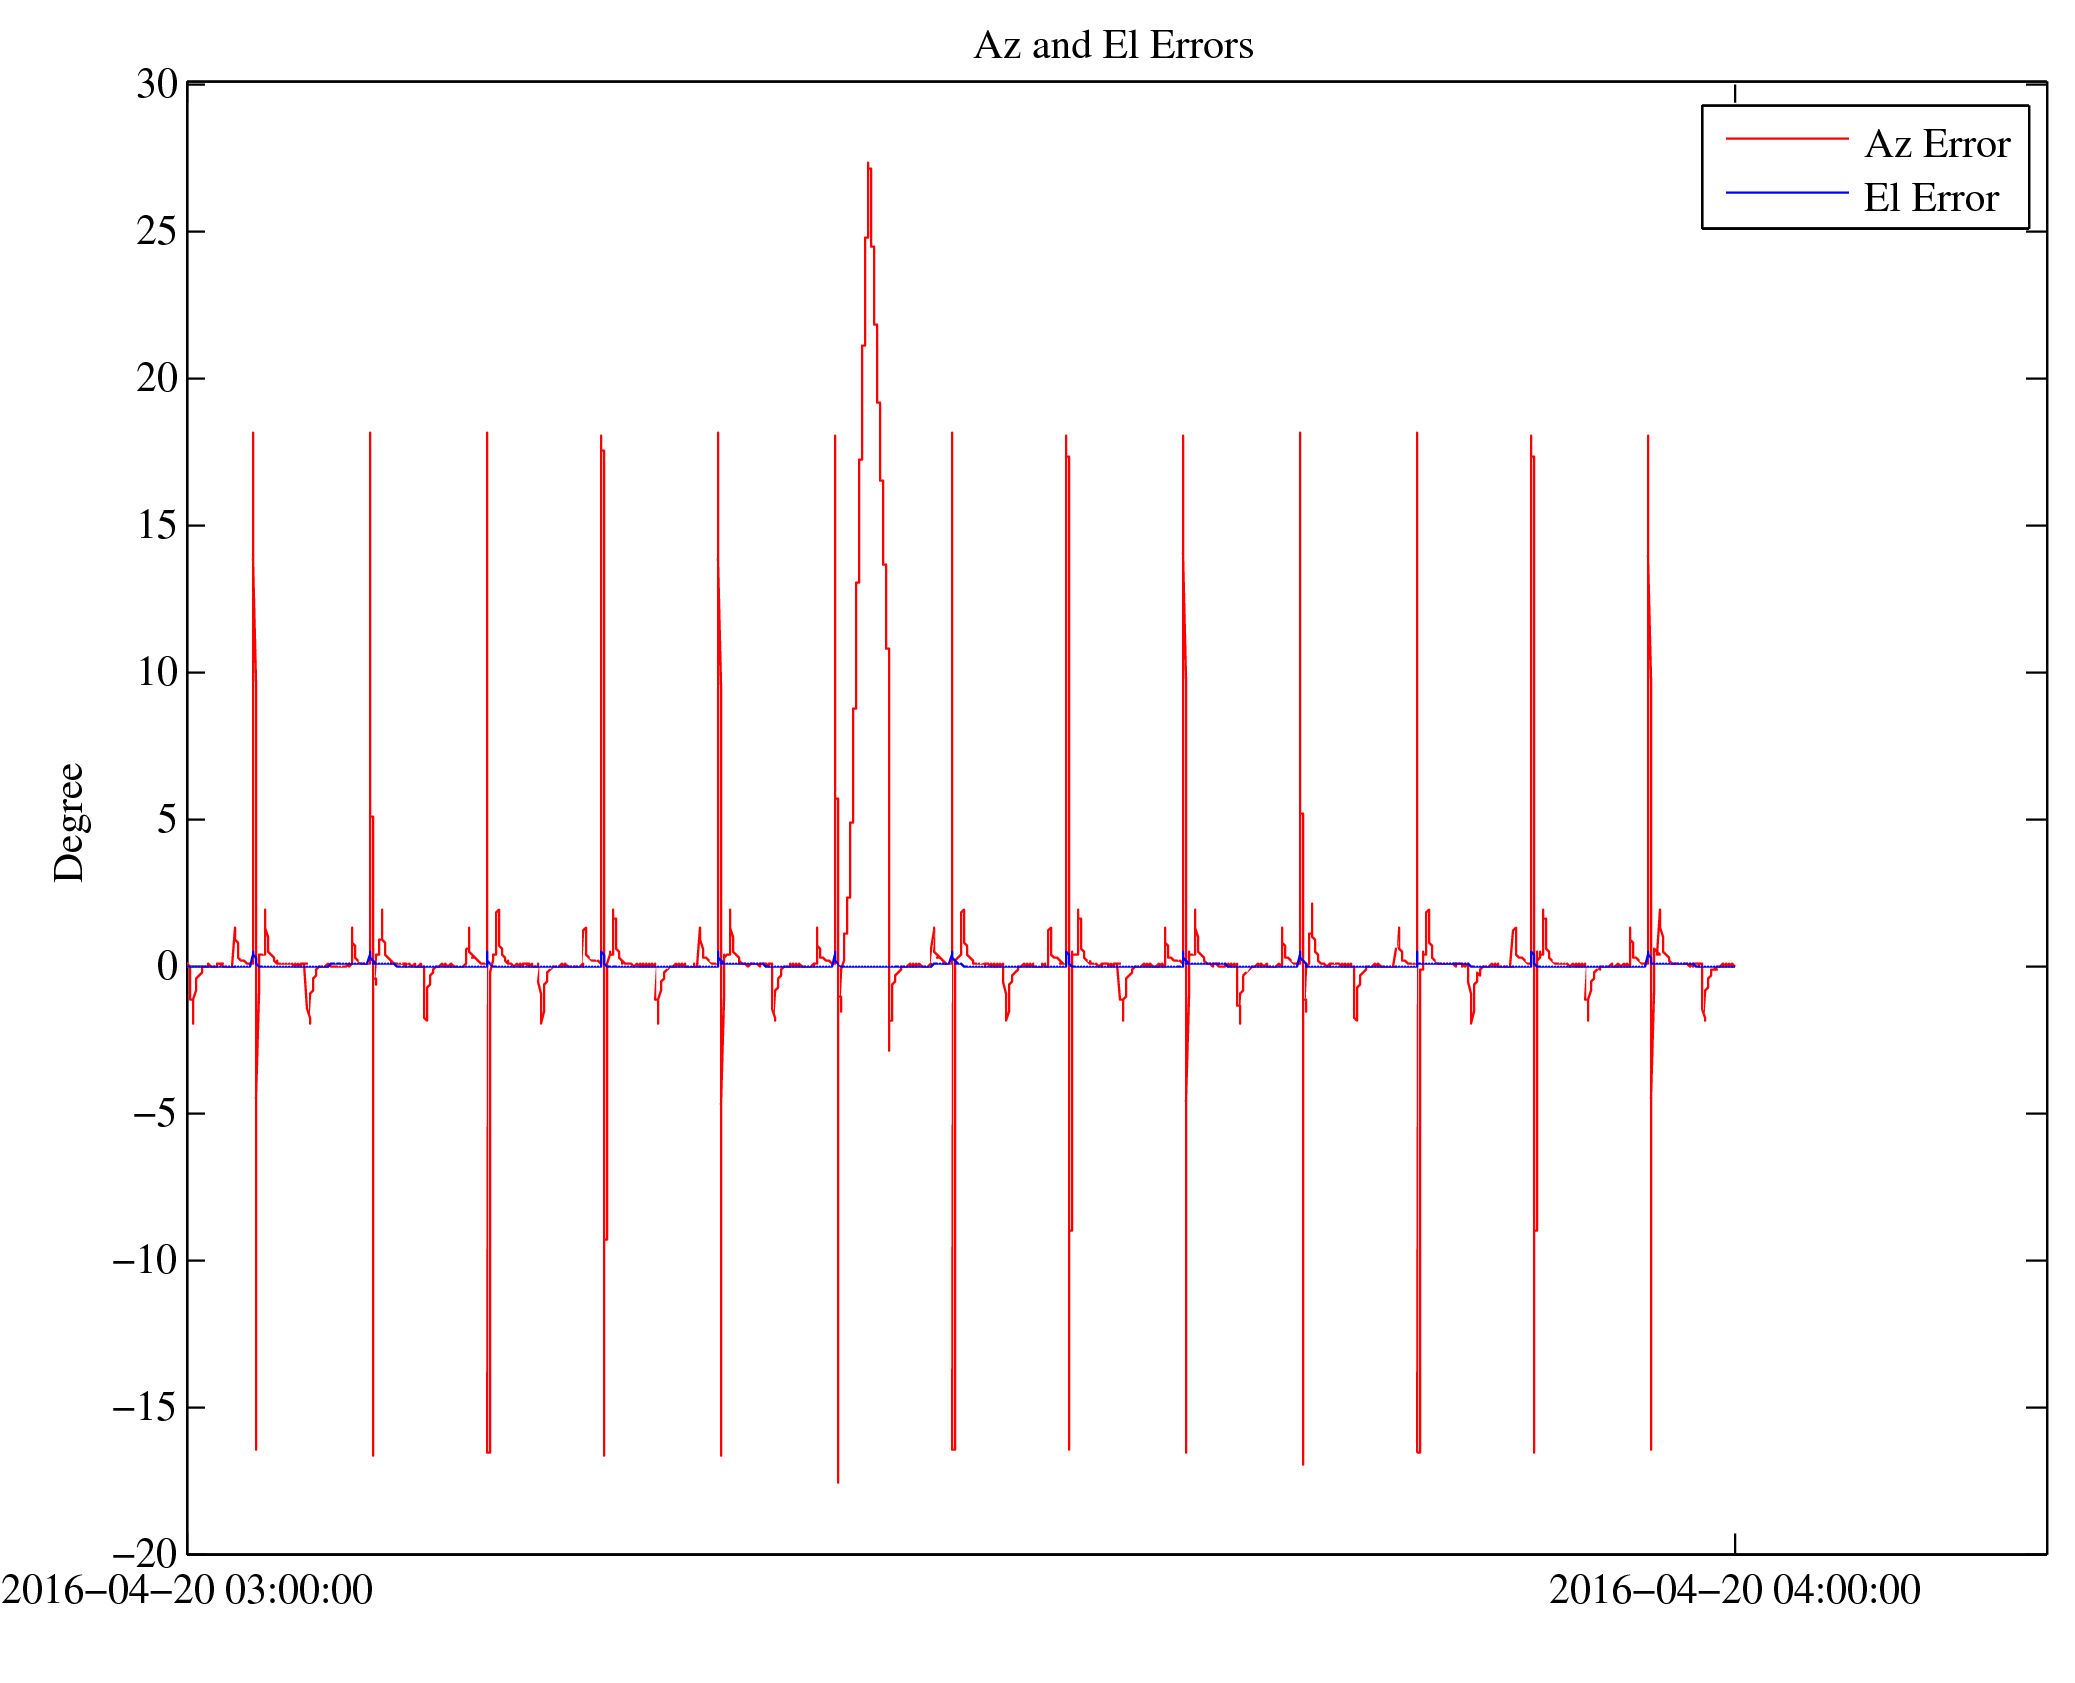
Task: Click the red Az Error legend line sample
Action: click(1786, 138)
